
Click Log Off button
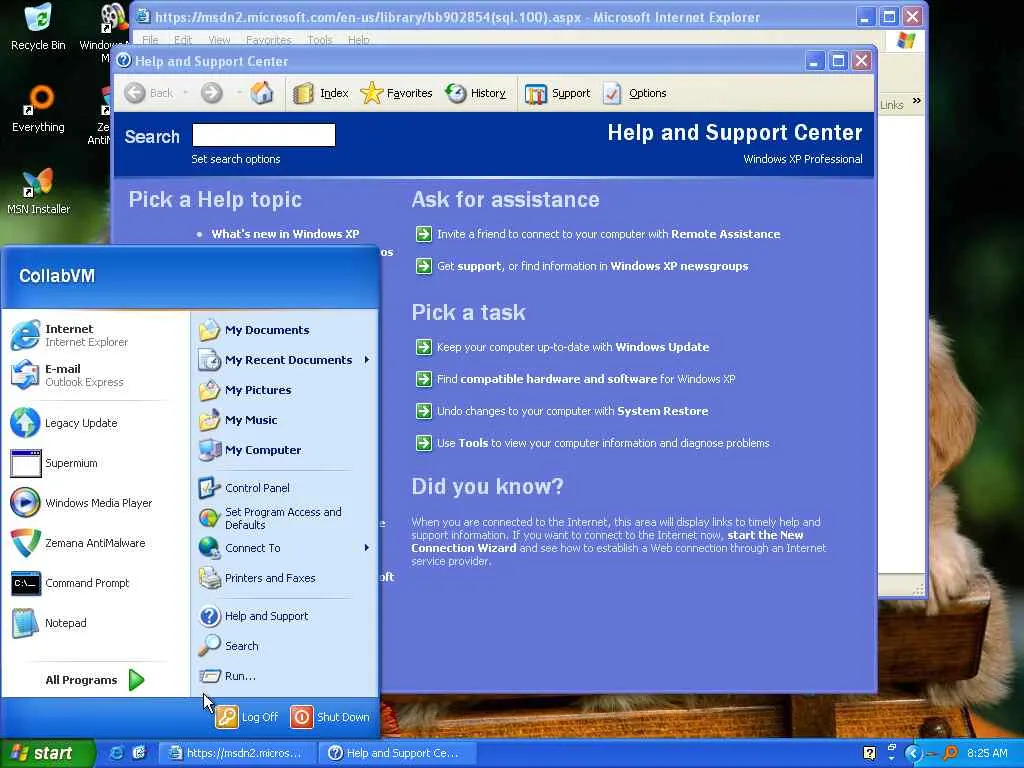(247, 717)
